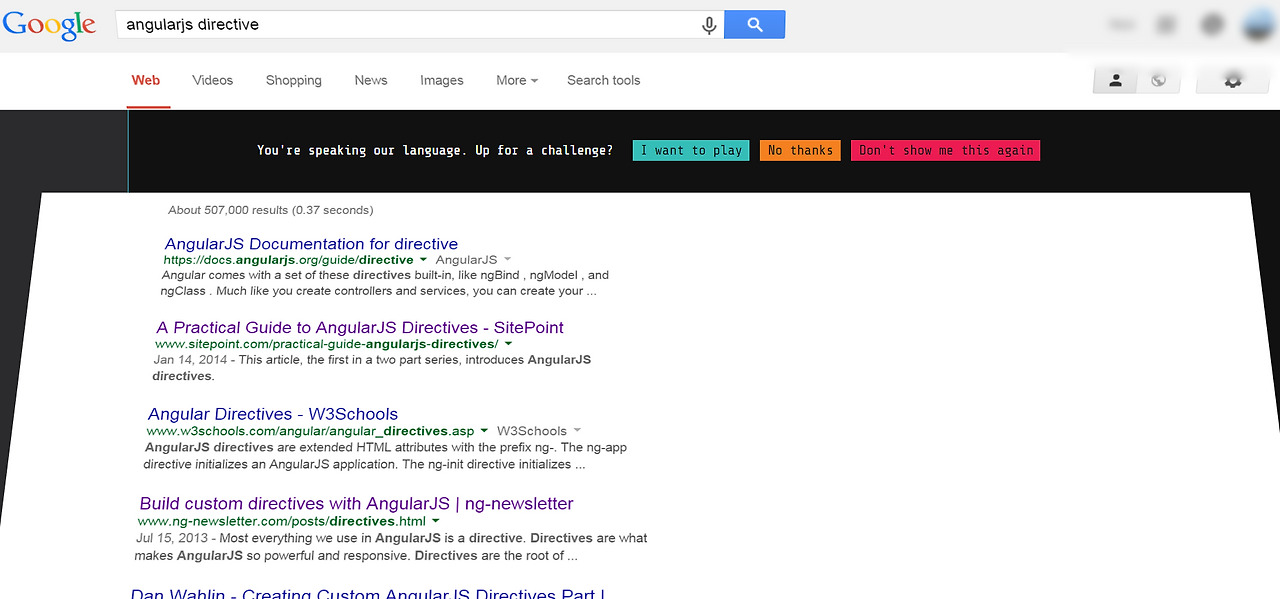Expand the More dropdown

pos(517,80)
